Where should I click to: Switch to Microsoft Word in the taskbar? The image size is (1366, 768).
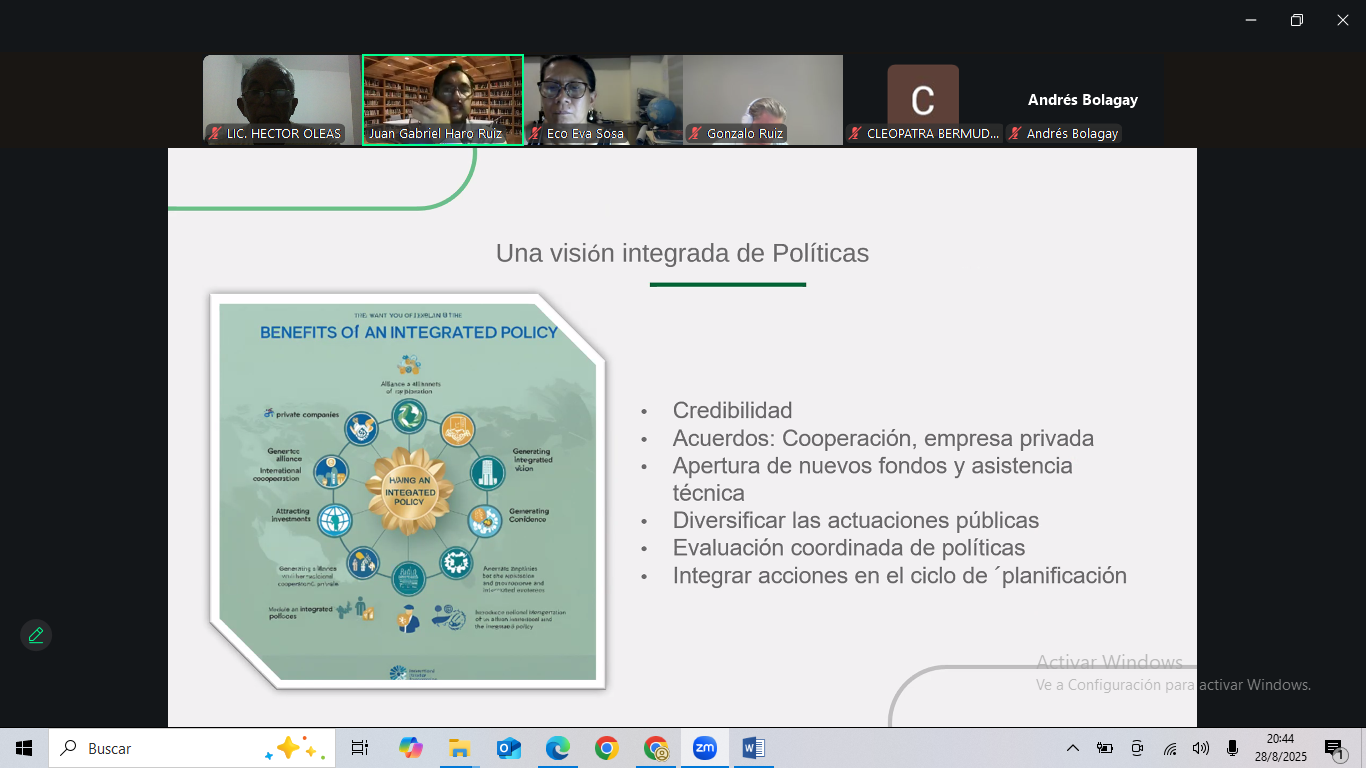753,748
